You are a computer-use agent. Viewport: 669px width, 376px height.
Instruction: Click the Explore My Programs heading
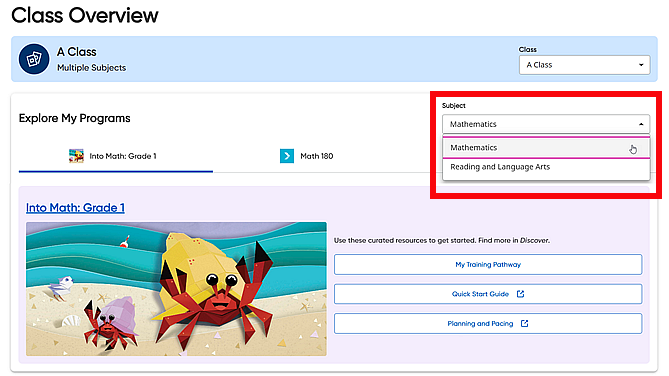[x=75, y=118]
